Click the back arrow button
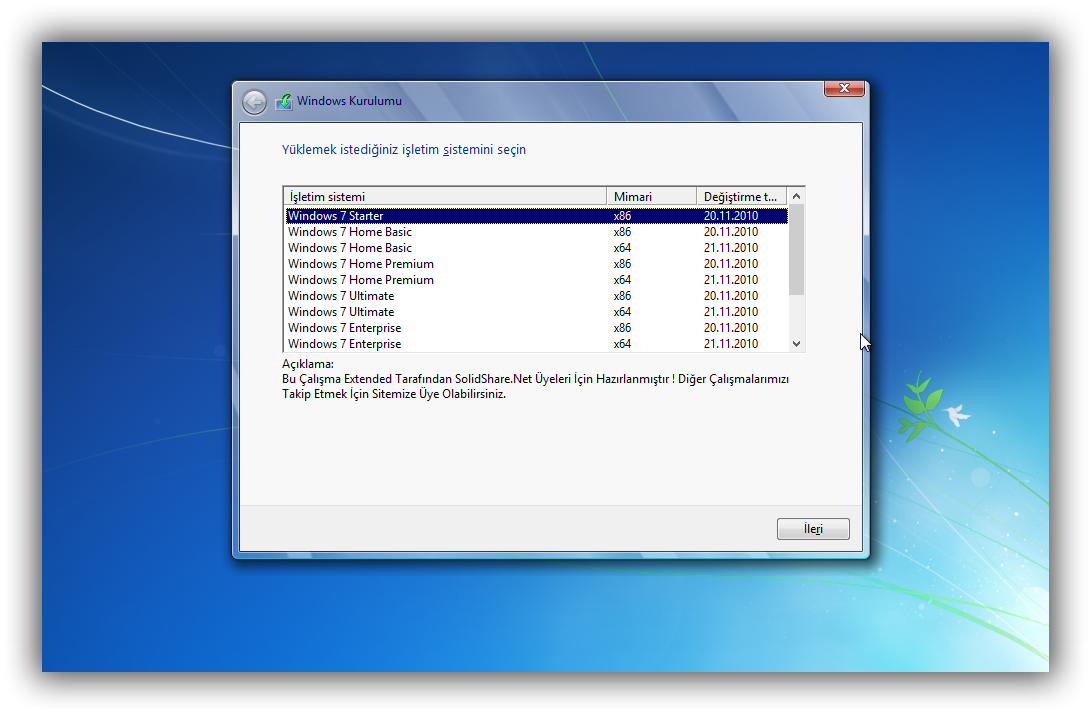The height and width of the screenshot is (714, 1091). pyautogui.click(x=254, y=102)
